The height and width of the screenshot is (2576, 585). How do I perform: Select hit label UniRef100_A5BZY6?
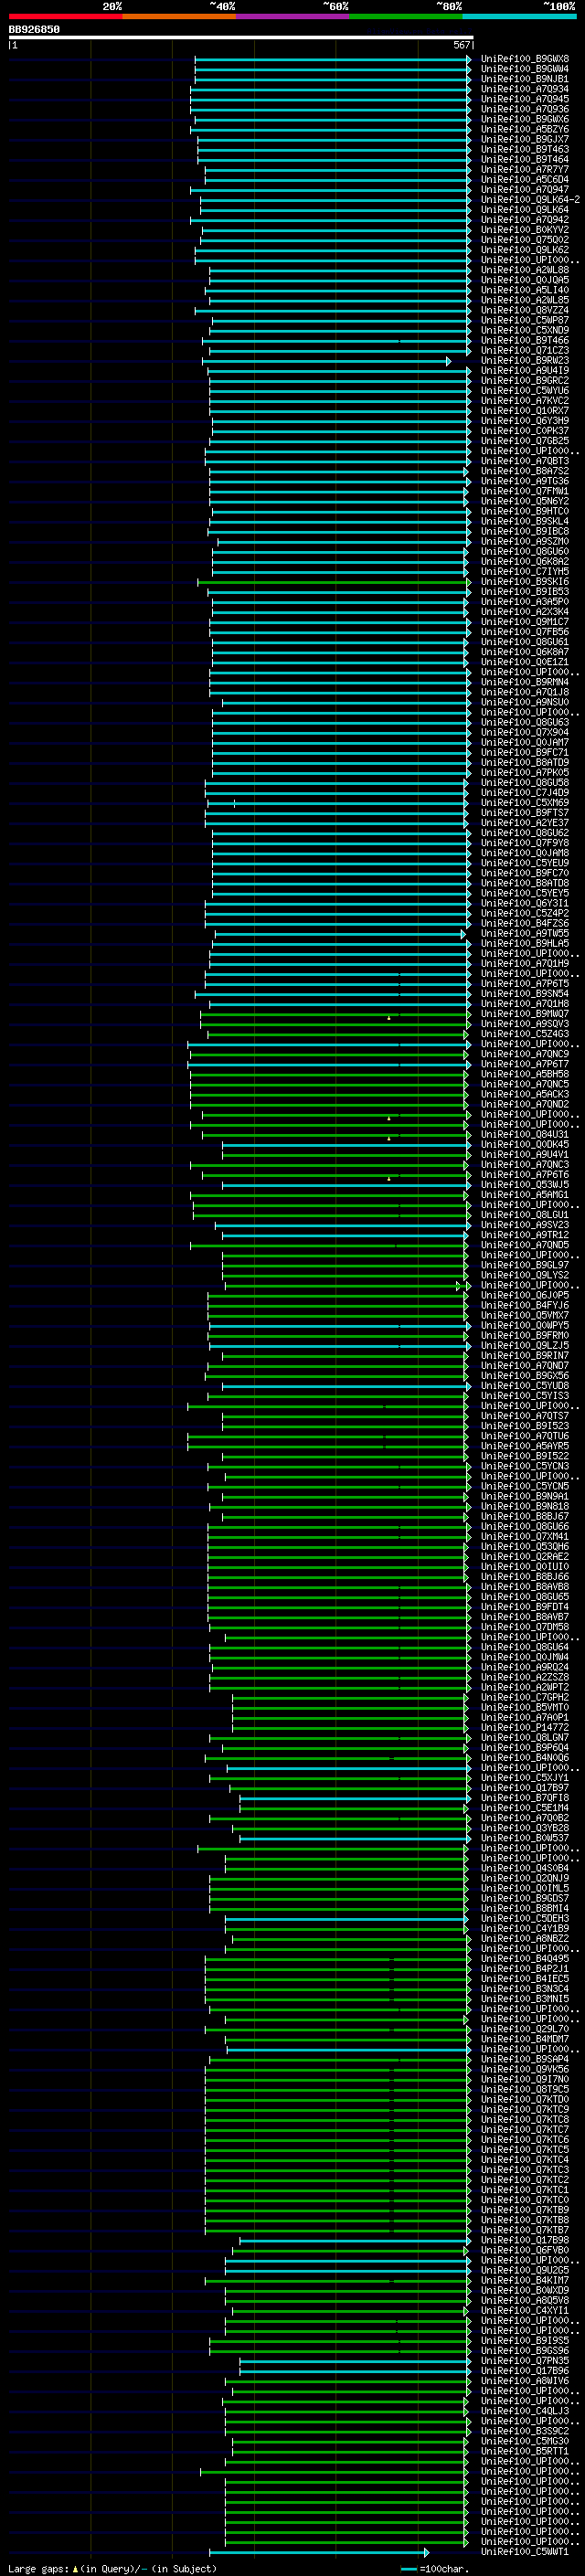click(525, 129)
